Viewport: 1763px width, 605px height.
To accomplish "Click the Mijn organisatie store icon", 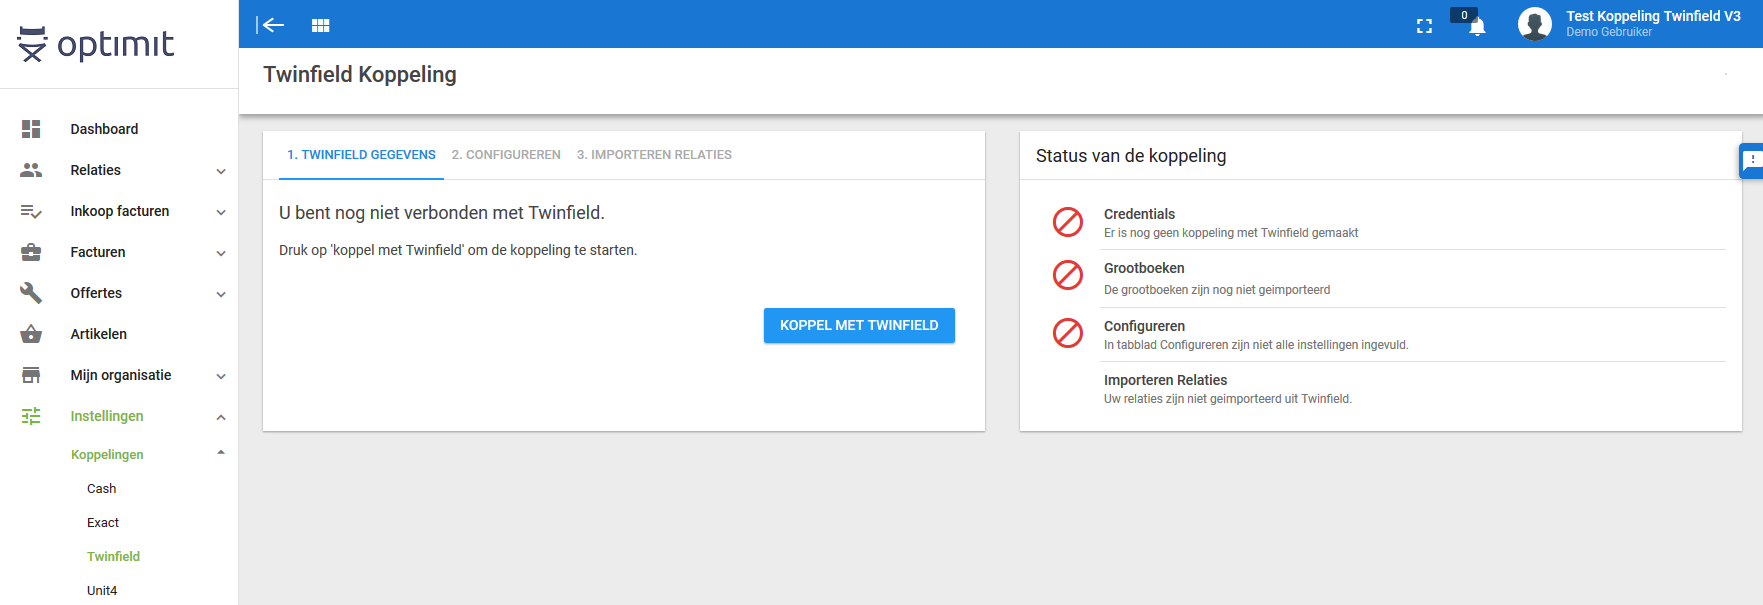I will 31,375.
